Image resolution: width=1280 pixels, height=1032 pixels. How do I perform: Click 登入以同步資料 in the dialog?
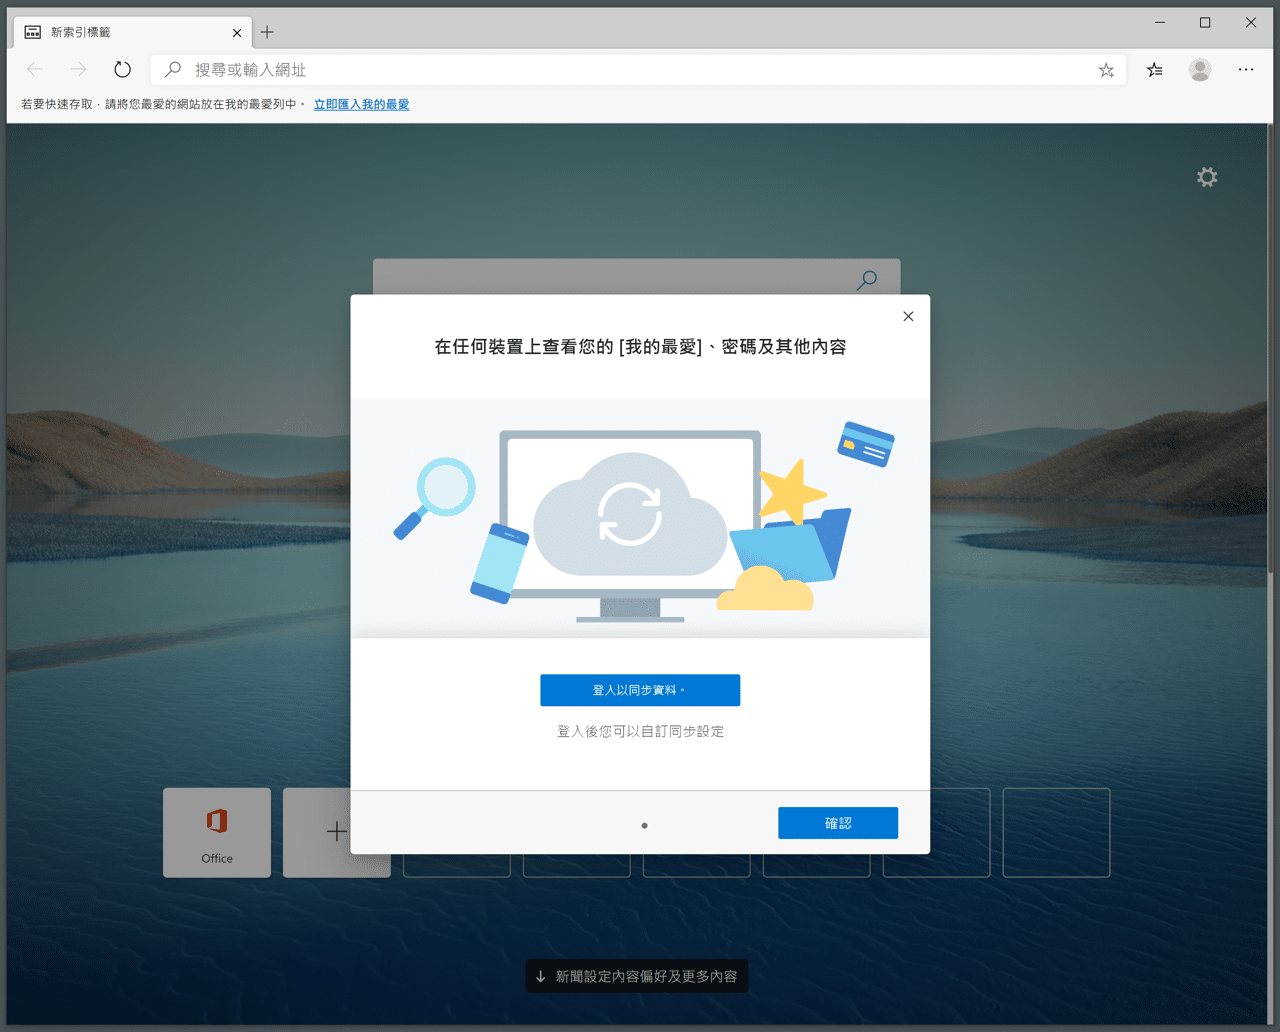pos(640,690)
